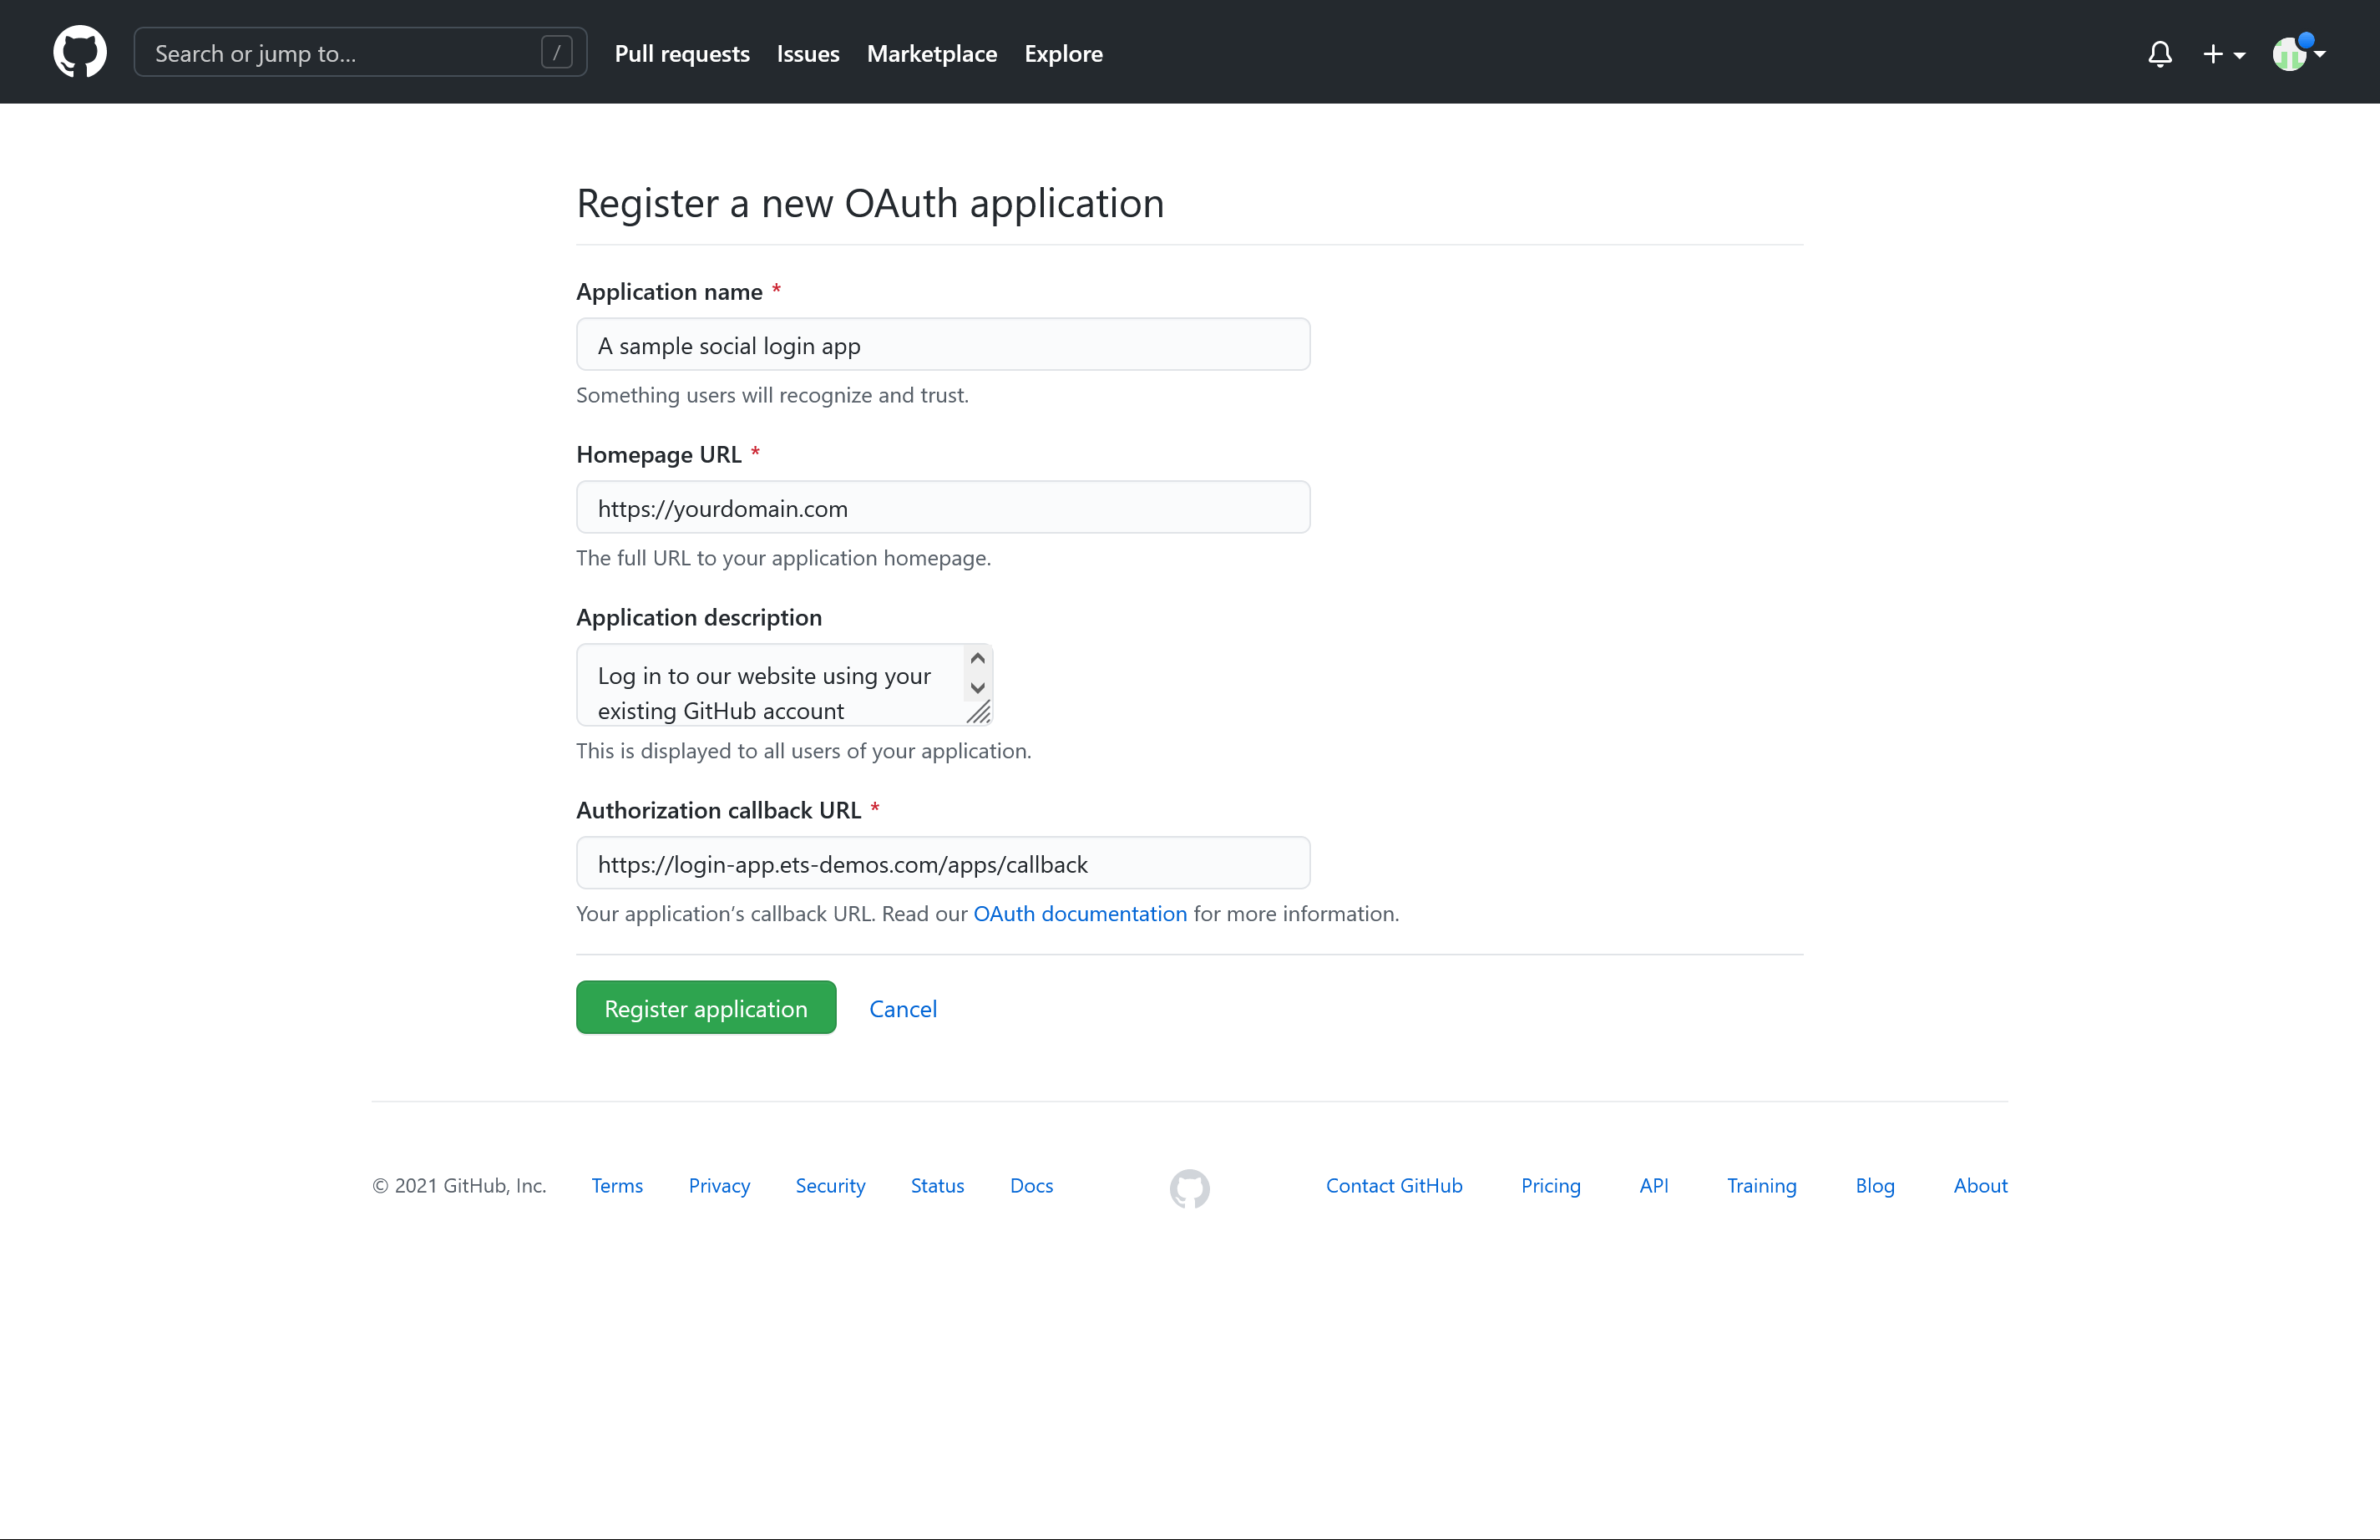Click the up arrow on the description textarea

click(x=977, y=657)
